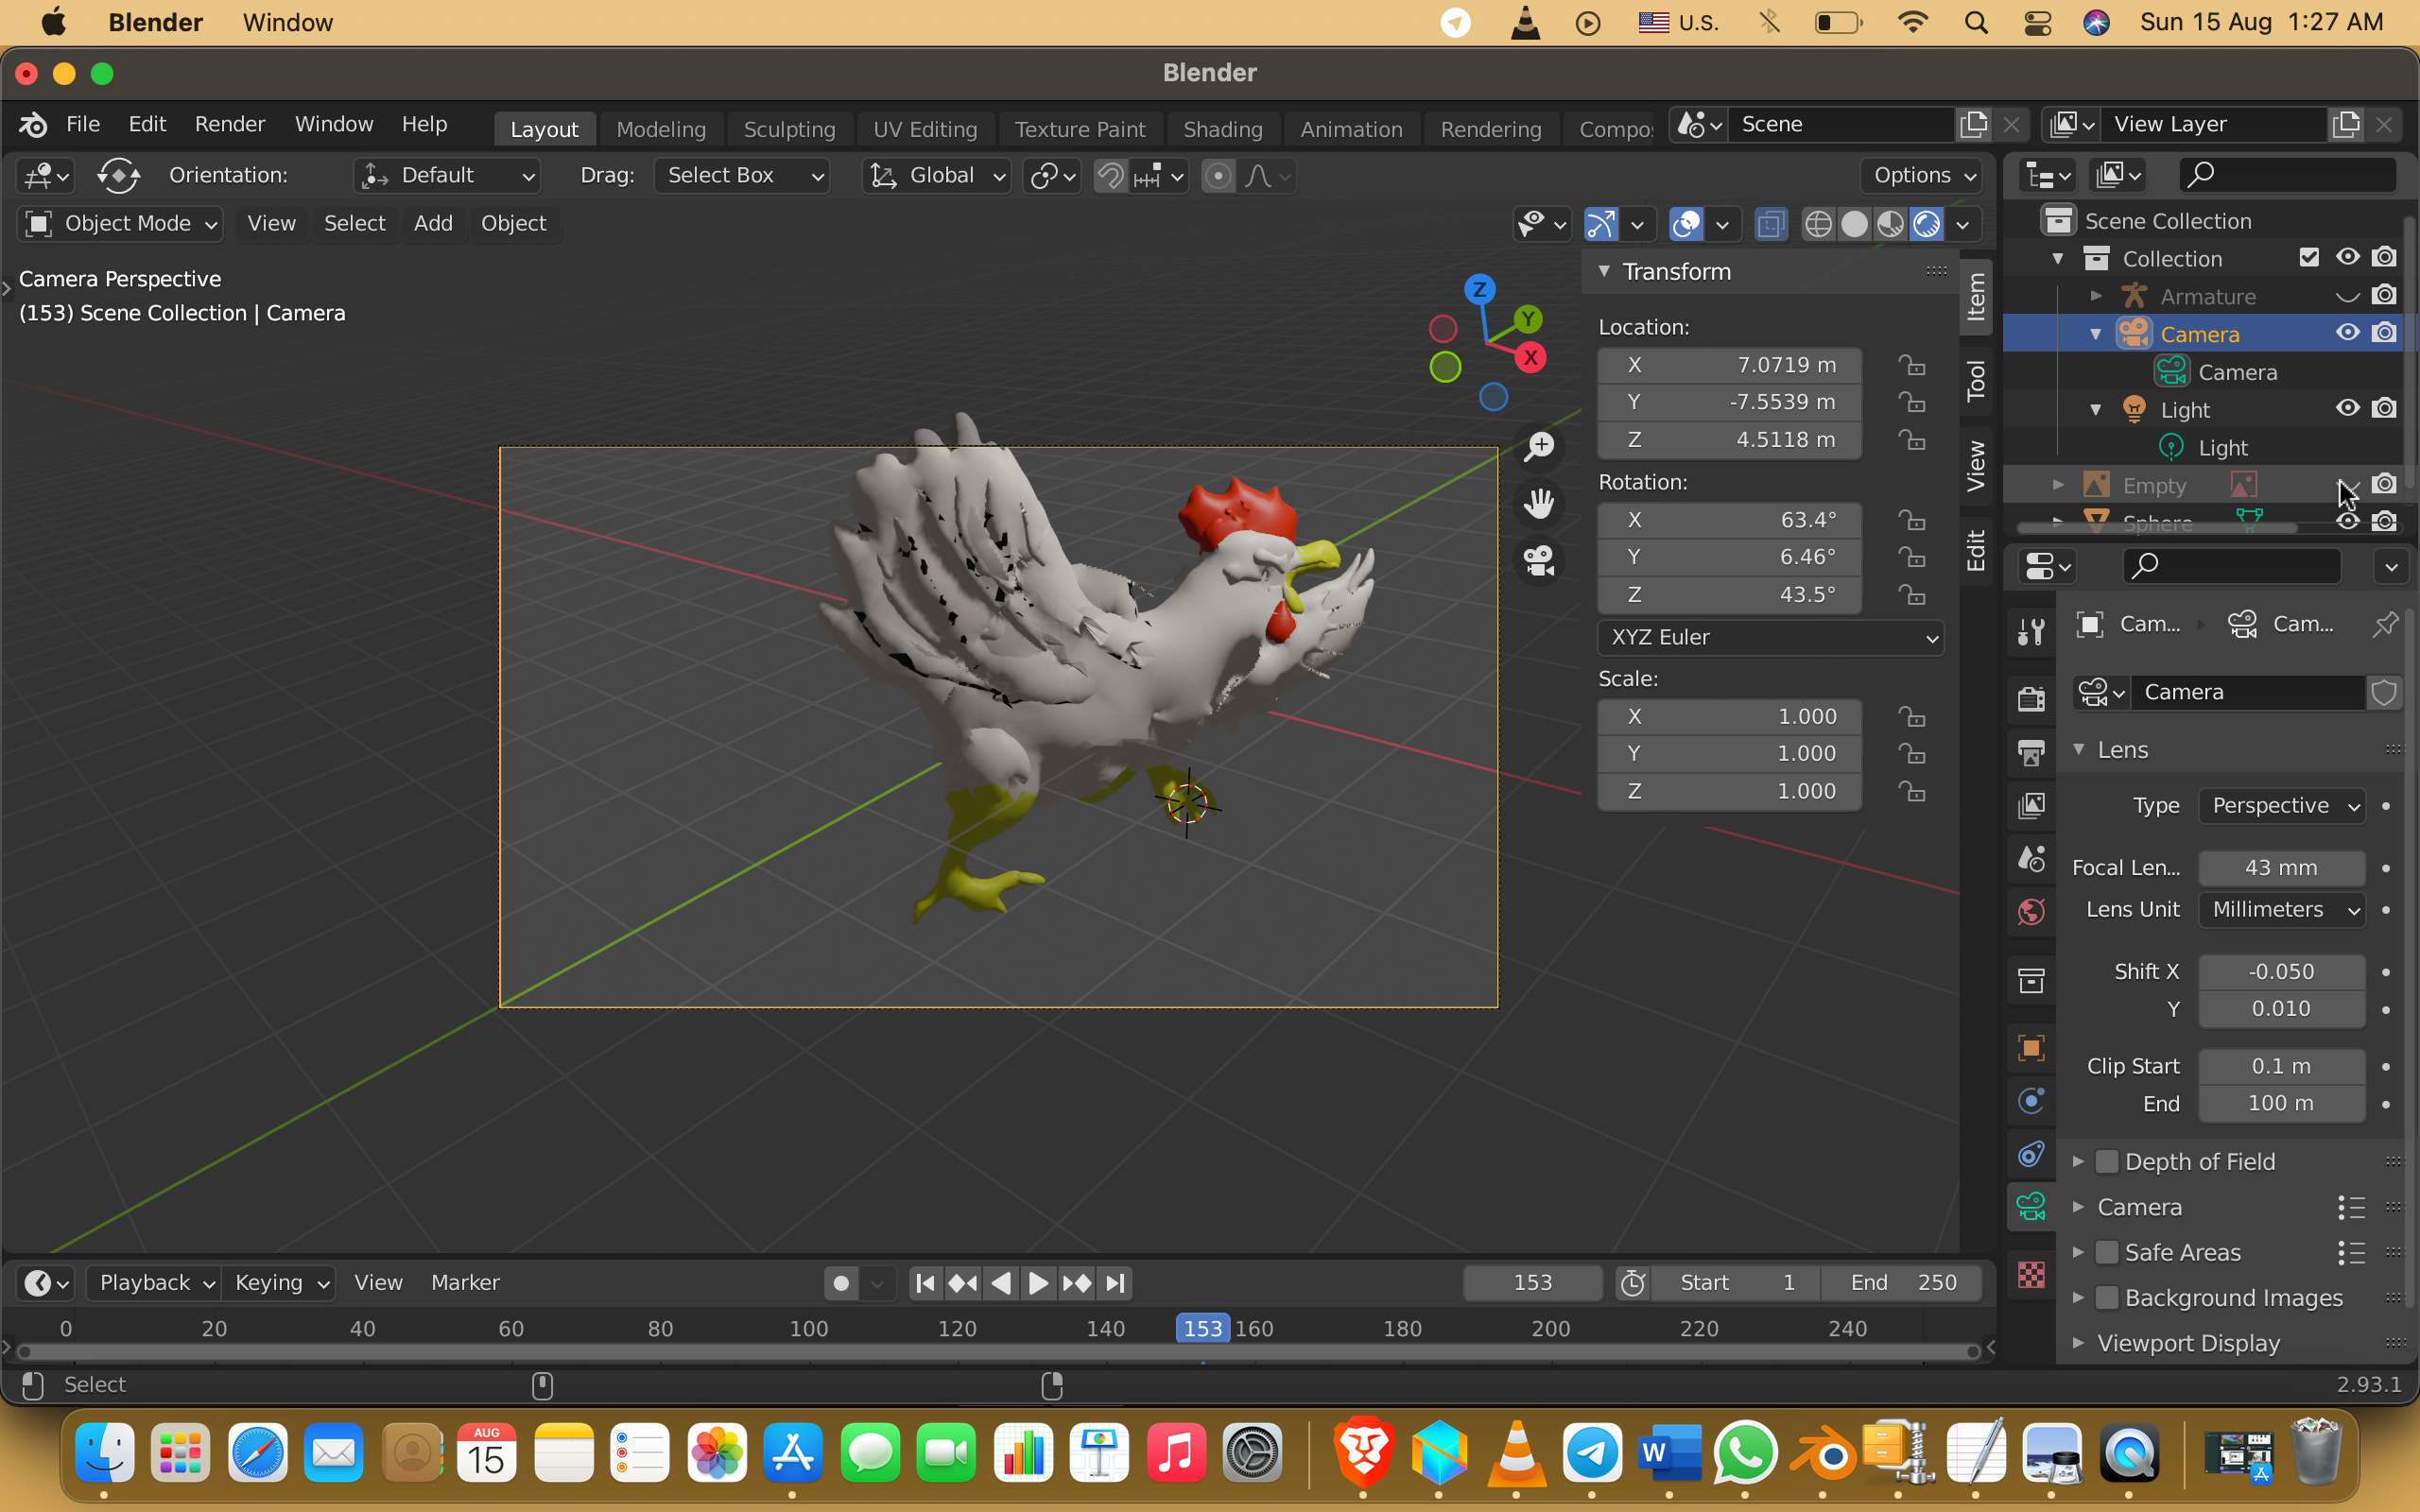Open the Add menu in viewport
2420x1512 pixels.
point(433,223)
